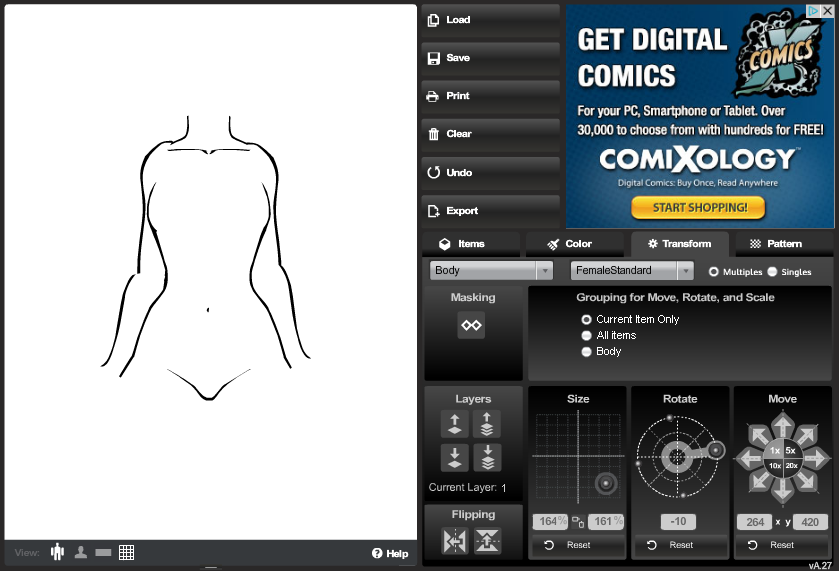Open the FemaleStandard set dropdown
840x572 pixels.
tap(632, 270)
